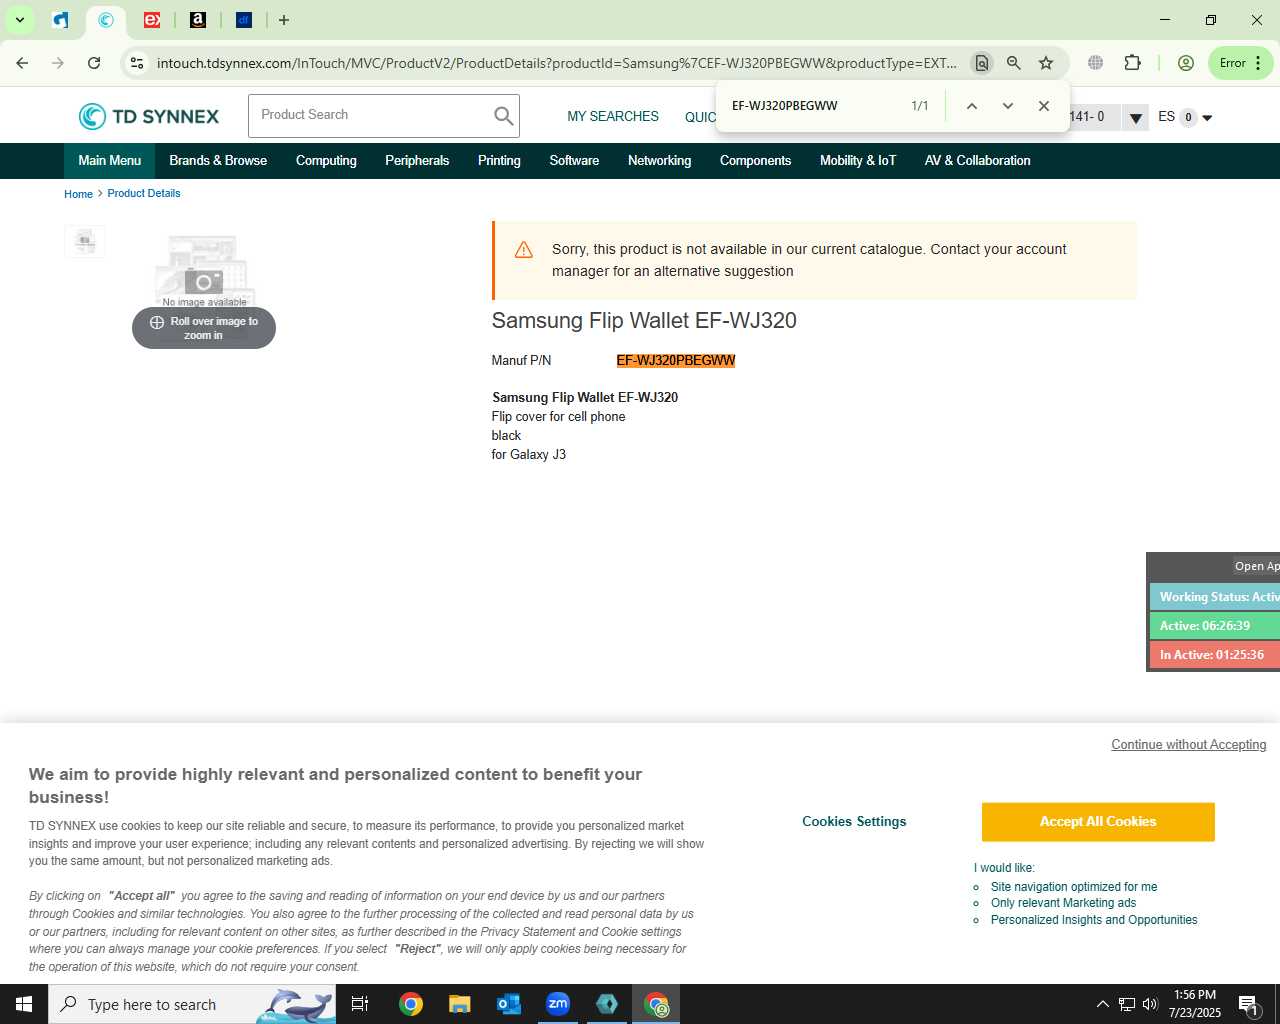Go back with the browser back arrow

point(22,63)
